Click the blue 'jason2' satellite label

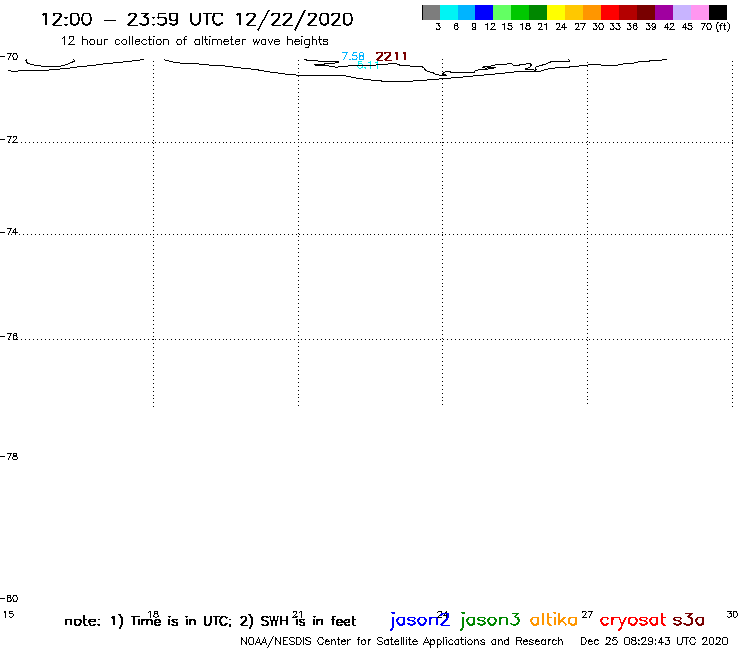(x=420, y=621)
